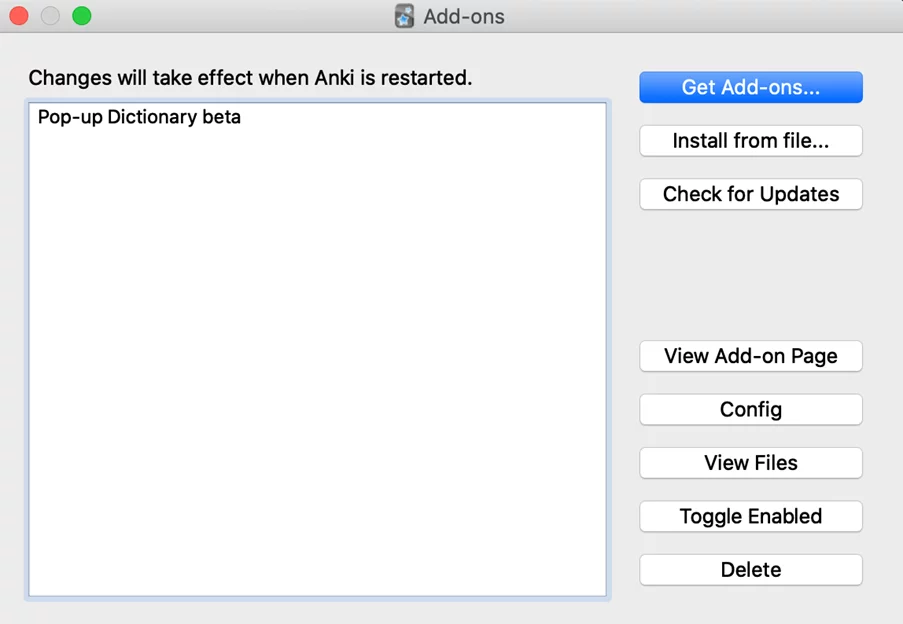
Task: Run Check for Updates
Action: (x=751, y=194)
